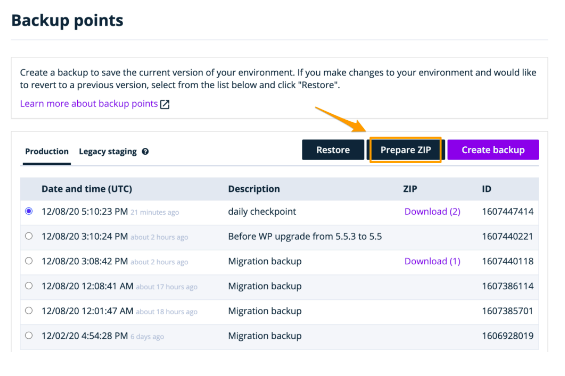Click backup ID 1607440118
The image size is (565, 376).
(508, 261)
